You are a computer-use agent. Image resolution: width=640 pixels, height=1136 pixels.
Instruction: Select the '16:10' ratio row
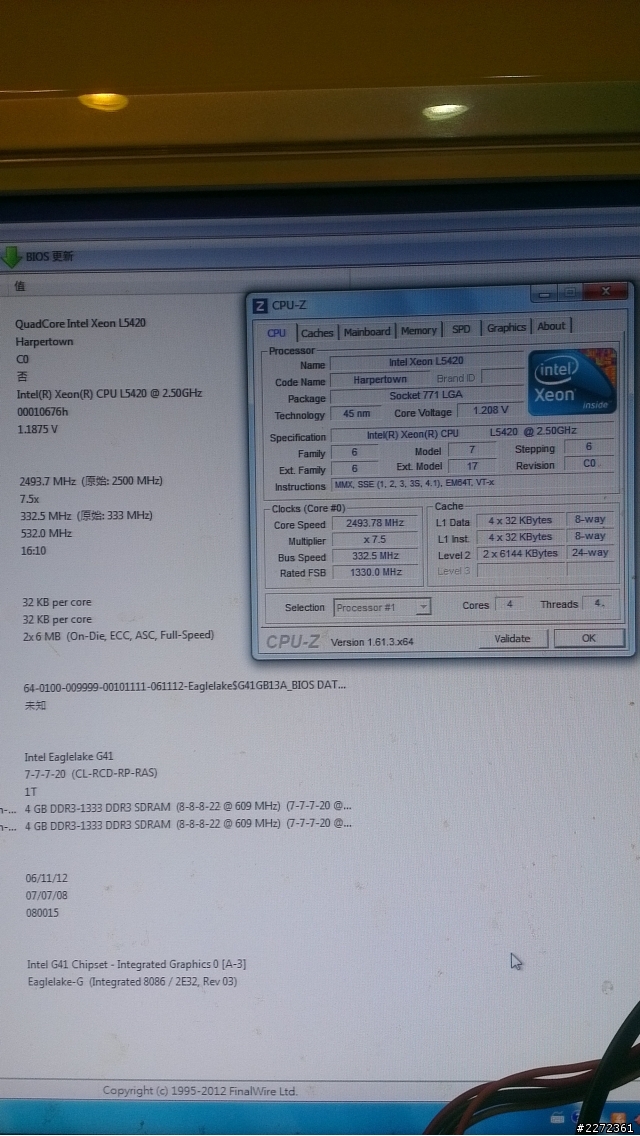(33, 551)
